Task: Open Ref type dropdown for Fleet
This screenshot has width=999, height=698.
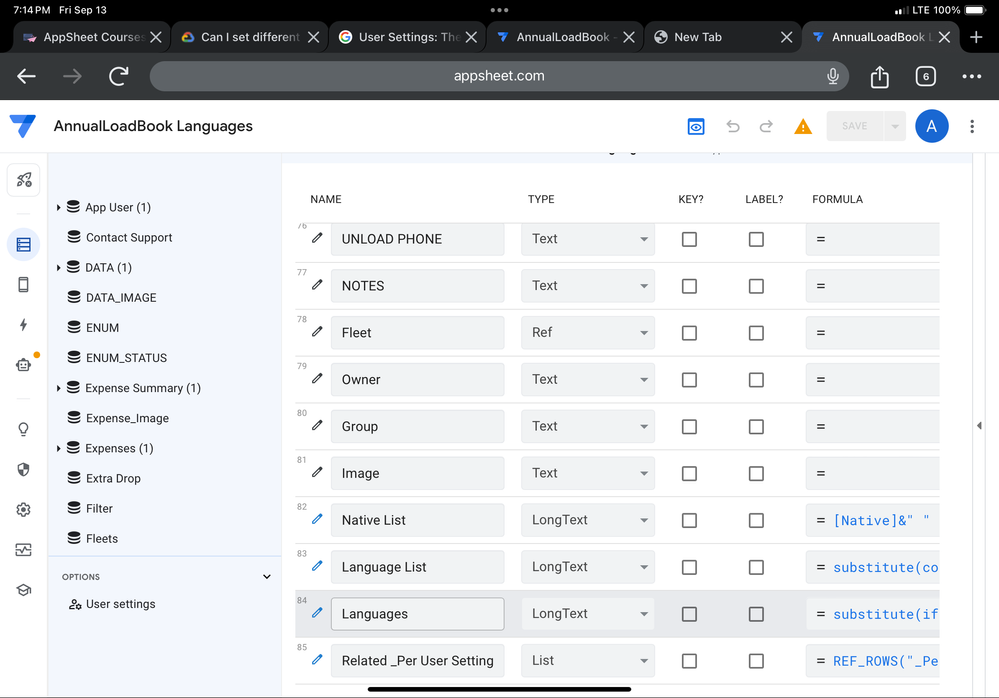Action: pos(587,332)
